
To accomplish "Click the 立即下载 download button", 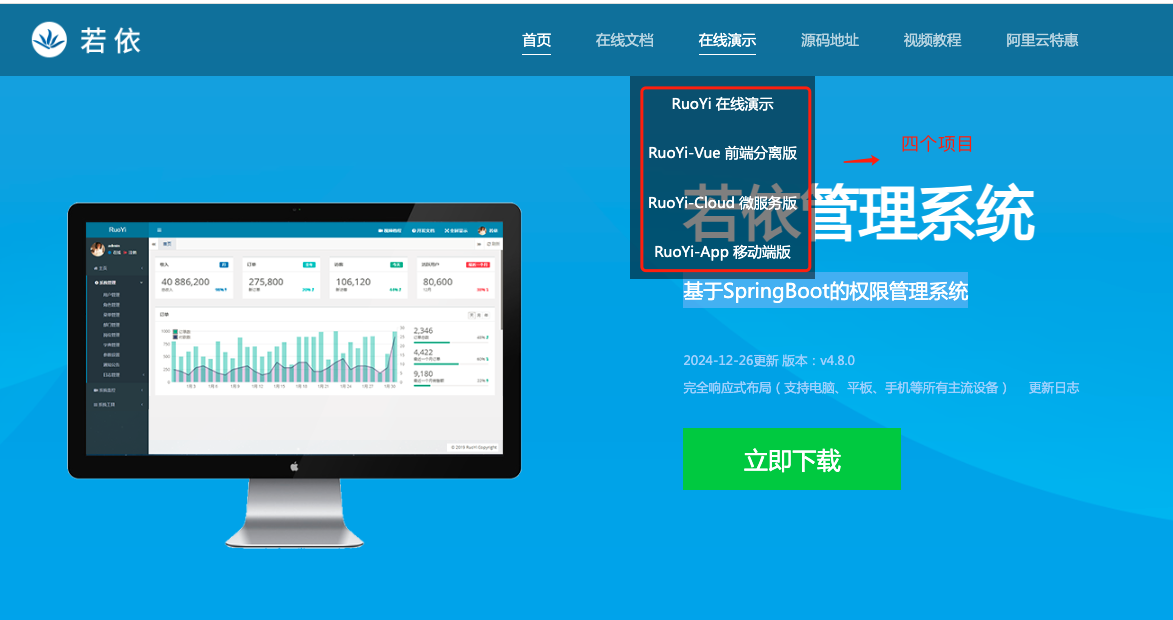I will (x=791, y=459).
